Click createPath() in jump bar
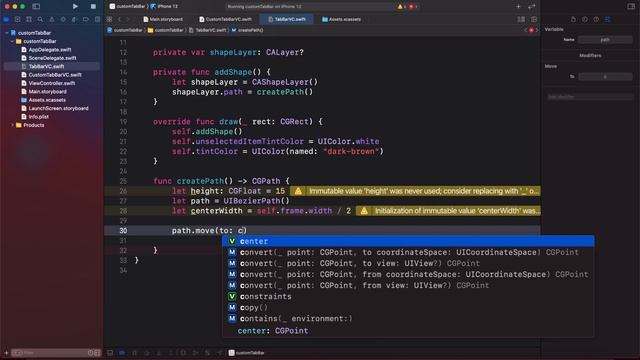 pyautogui.click(x=247, y=30)
